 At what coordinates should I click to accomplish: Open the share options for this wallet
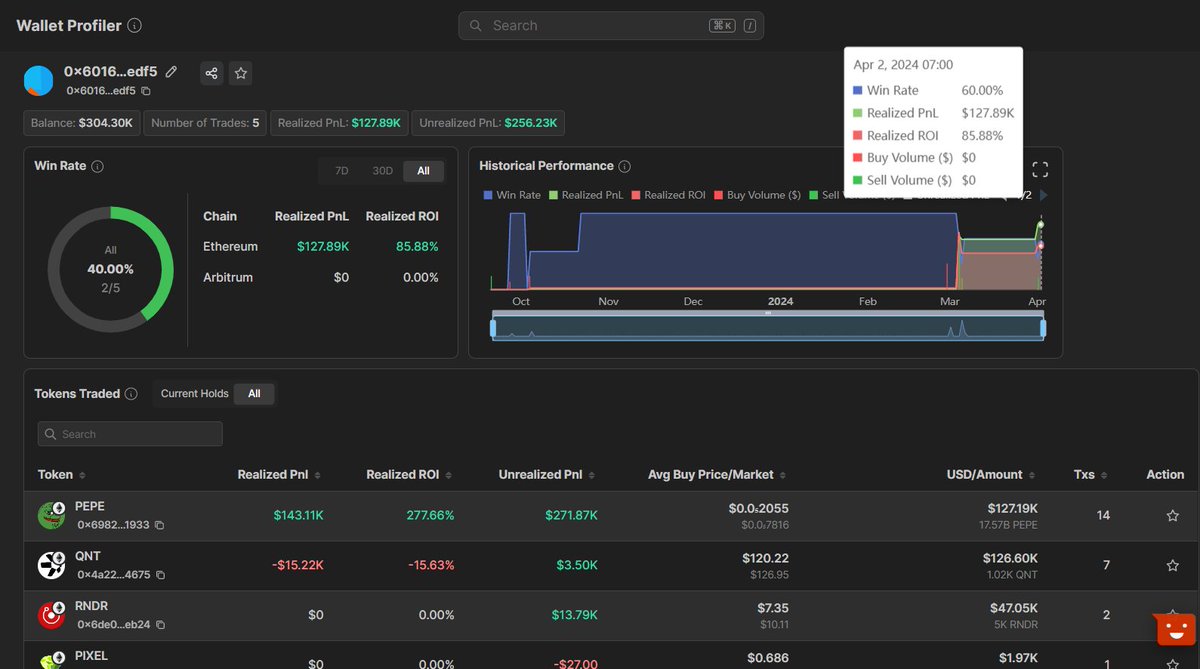click(x=211, y=72)
